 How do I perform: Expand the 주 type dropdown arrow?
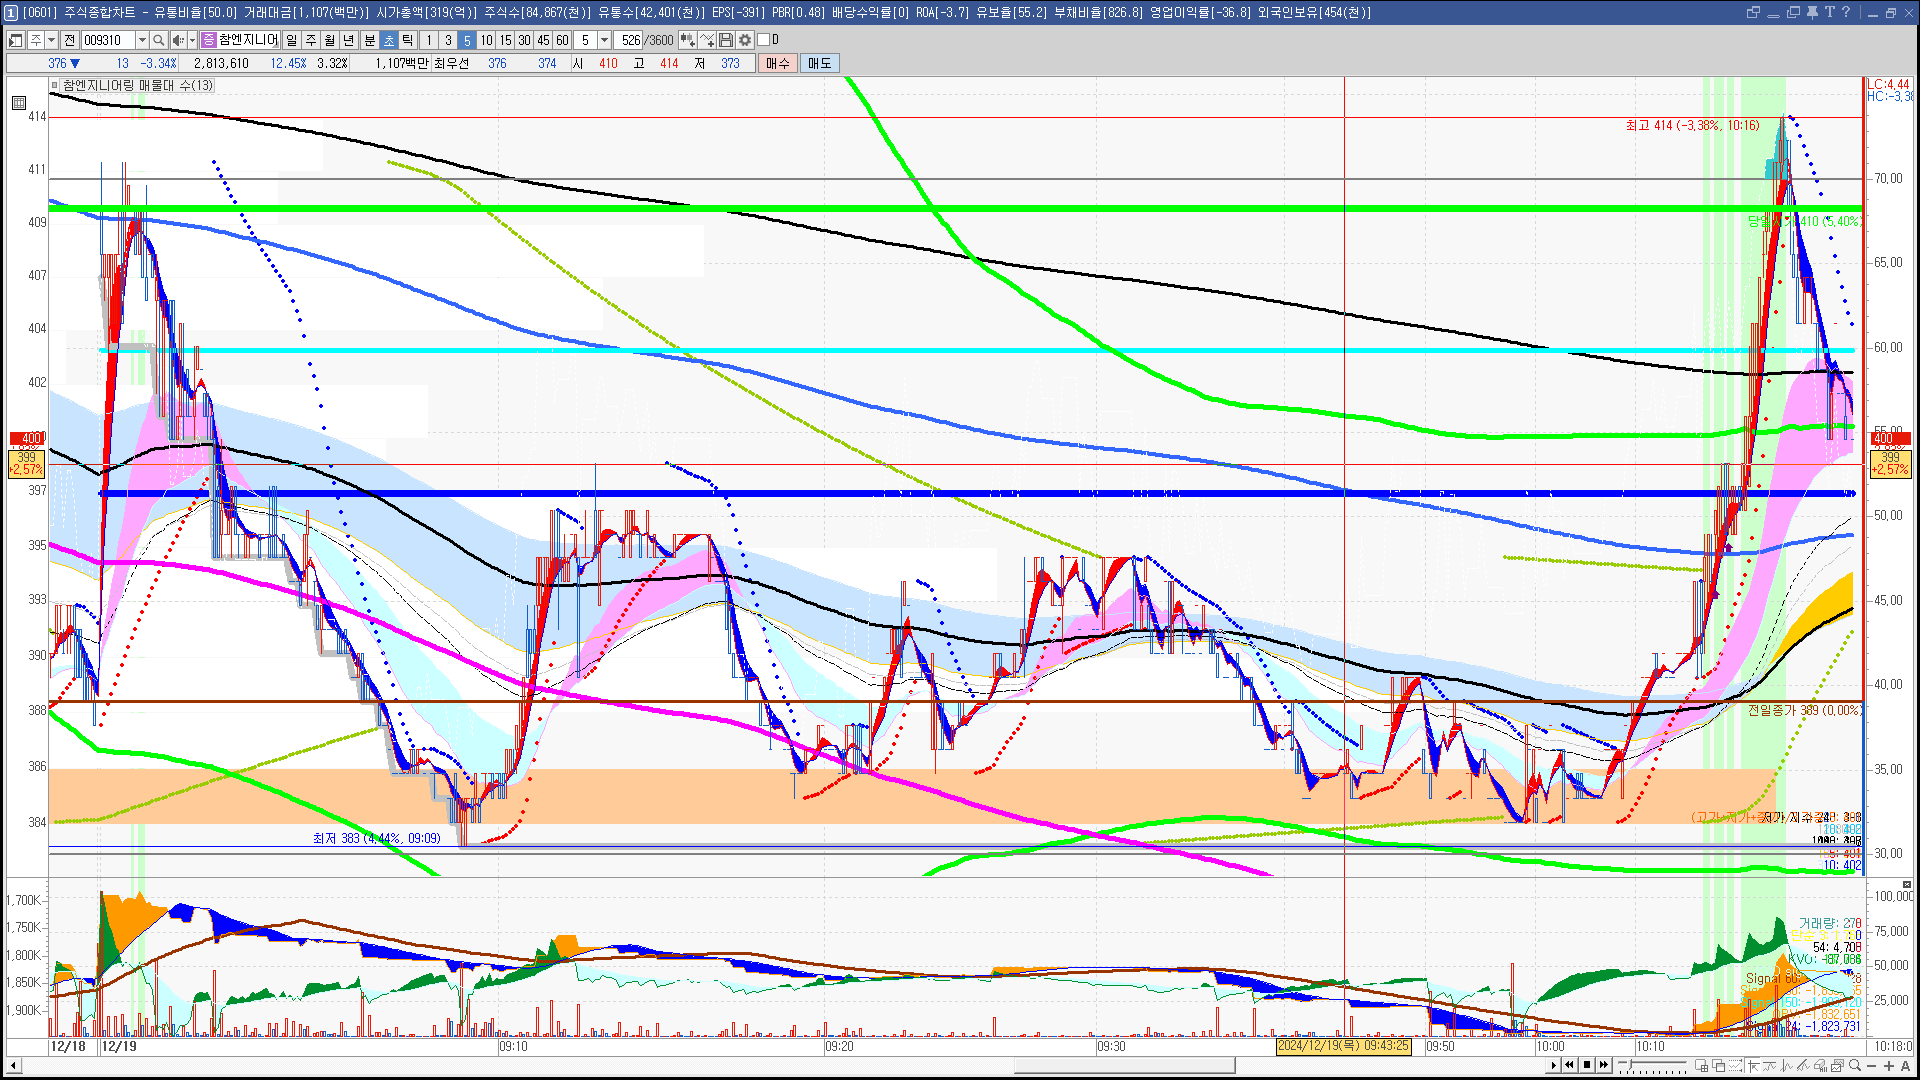pyautogui.click(x=51, y=40)
